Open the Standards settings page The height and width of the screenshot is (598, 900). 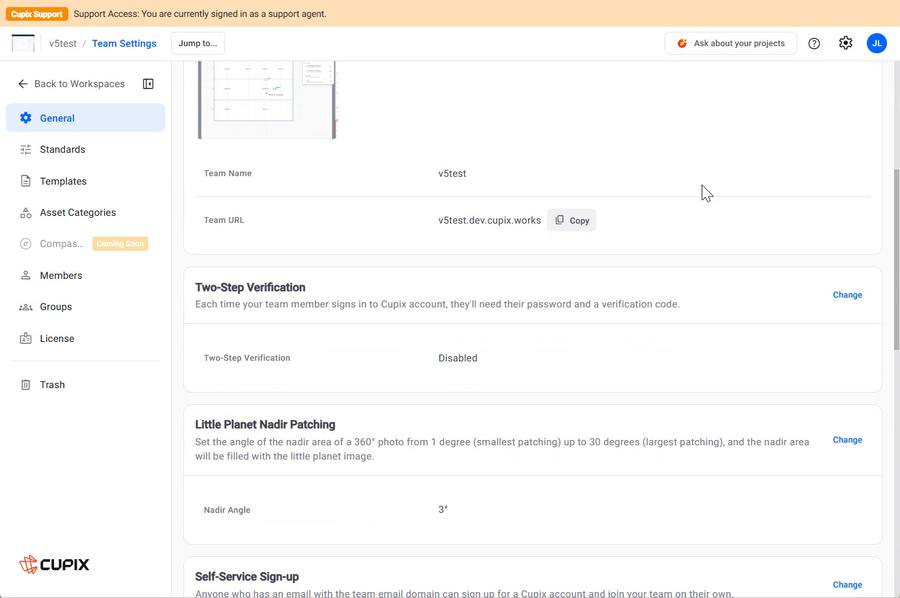coord(86,149)
